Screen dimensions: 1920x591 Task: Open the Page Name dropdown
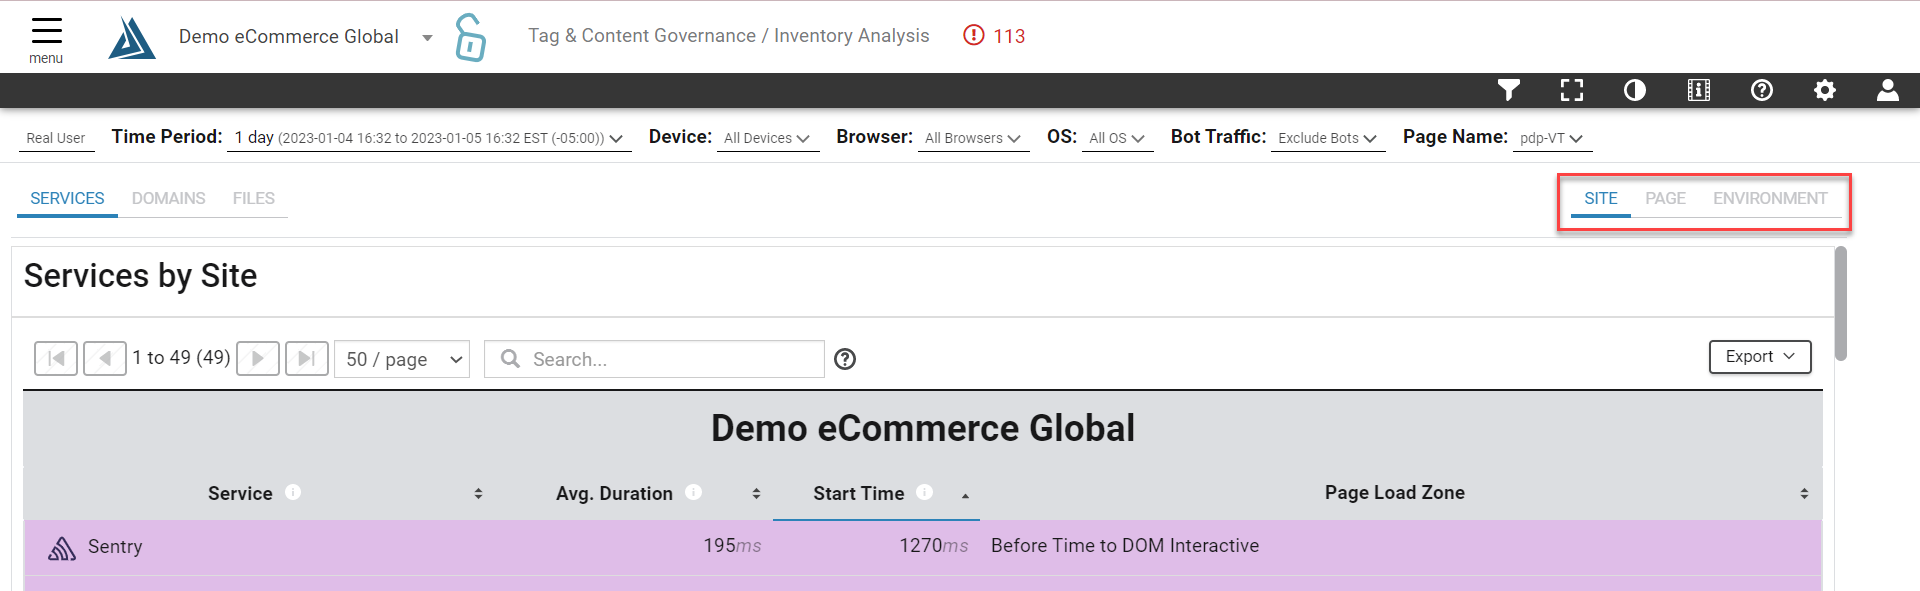pos(1552,138)
